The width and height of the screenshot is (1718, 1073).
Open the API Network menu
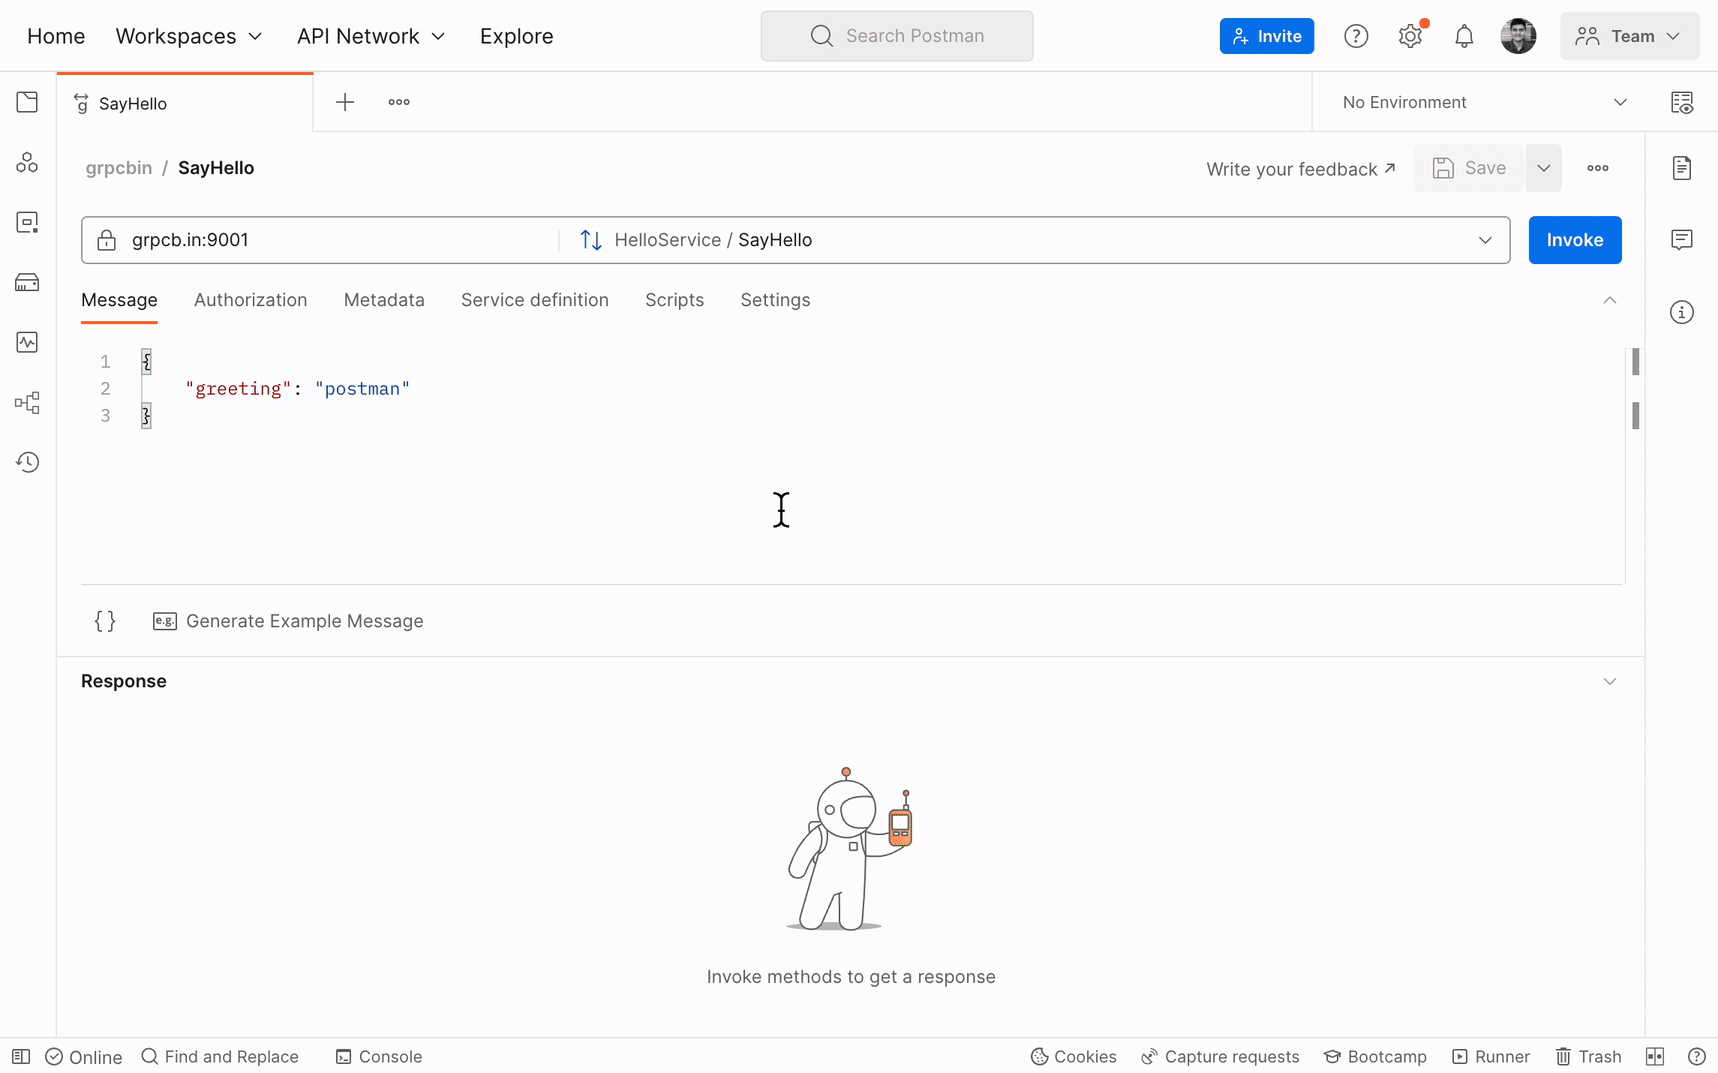(x=371, y=35)
